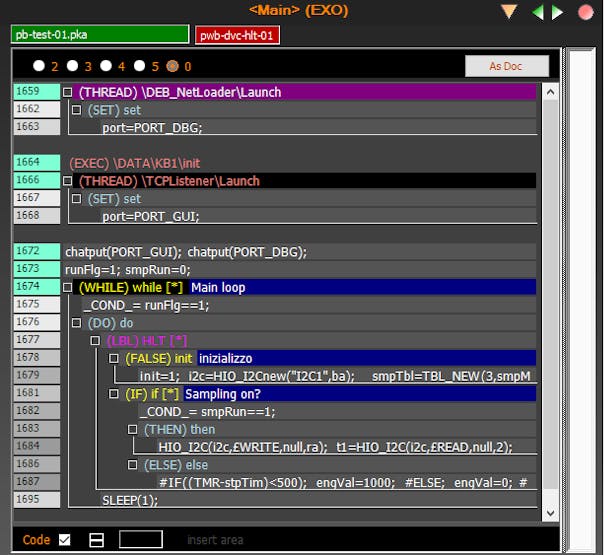
Task: Click scrollbar down arrow in code panel
Action: tap(550, 513)
